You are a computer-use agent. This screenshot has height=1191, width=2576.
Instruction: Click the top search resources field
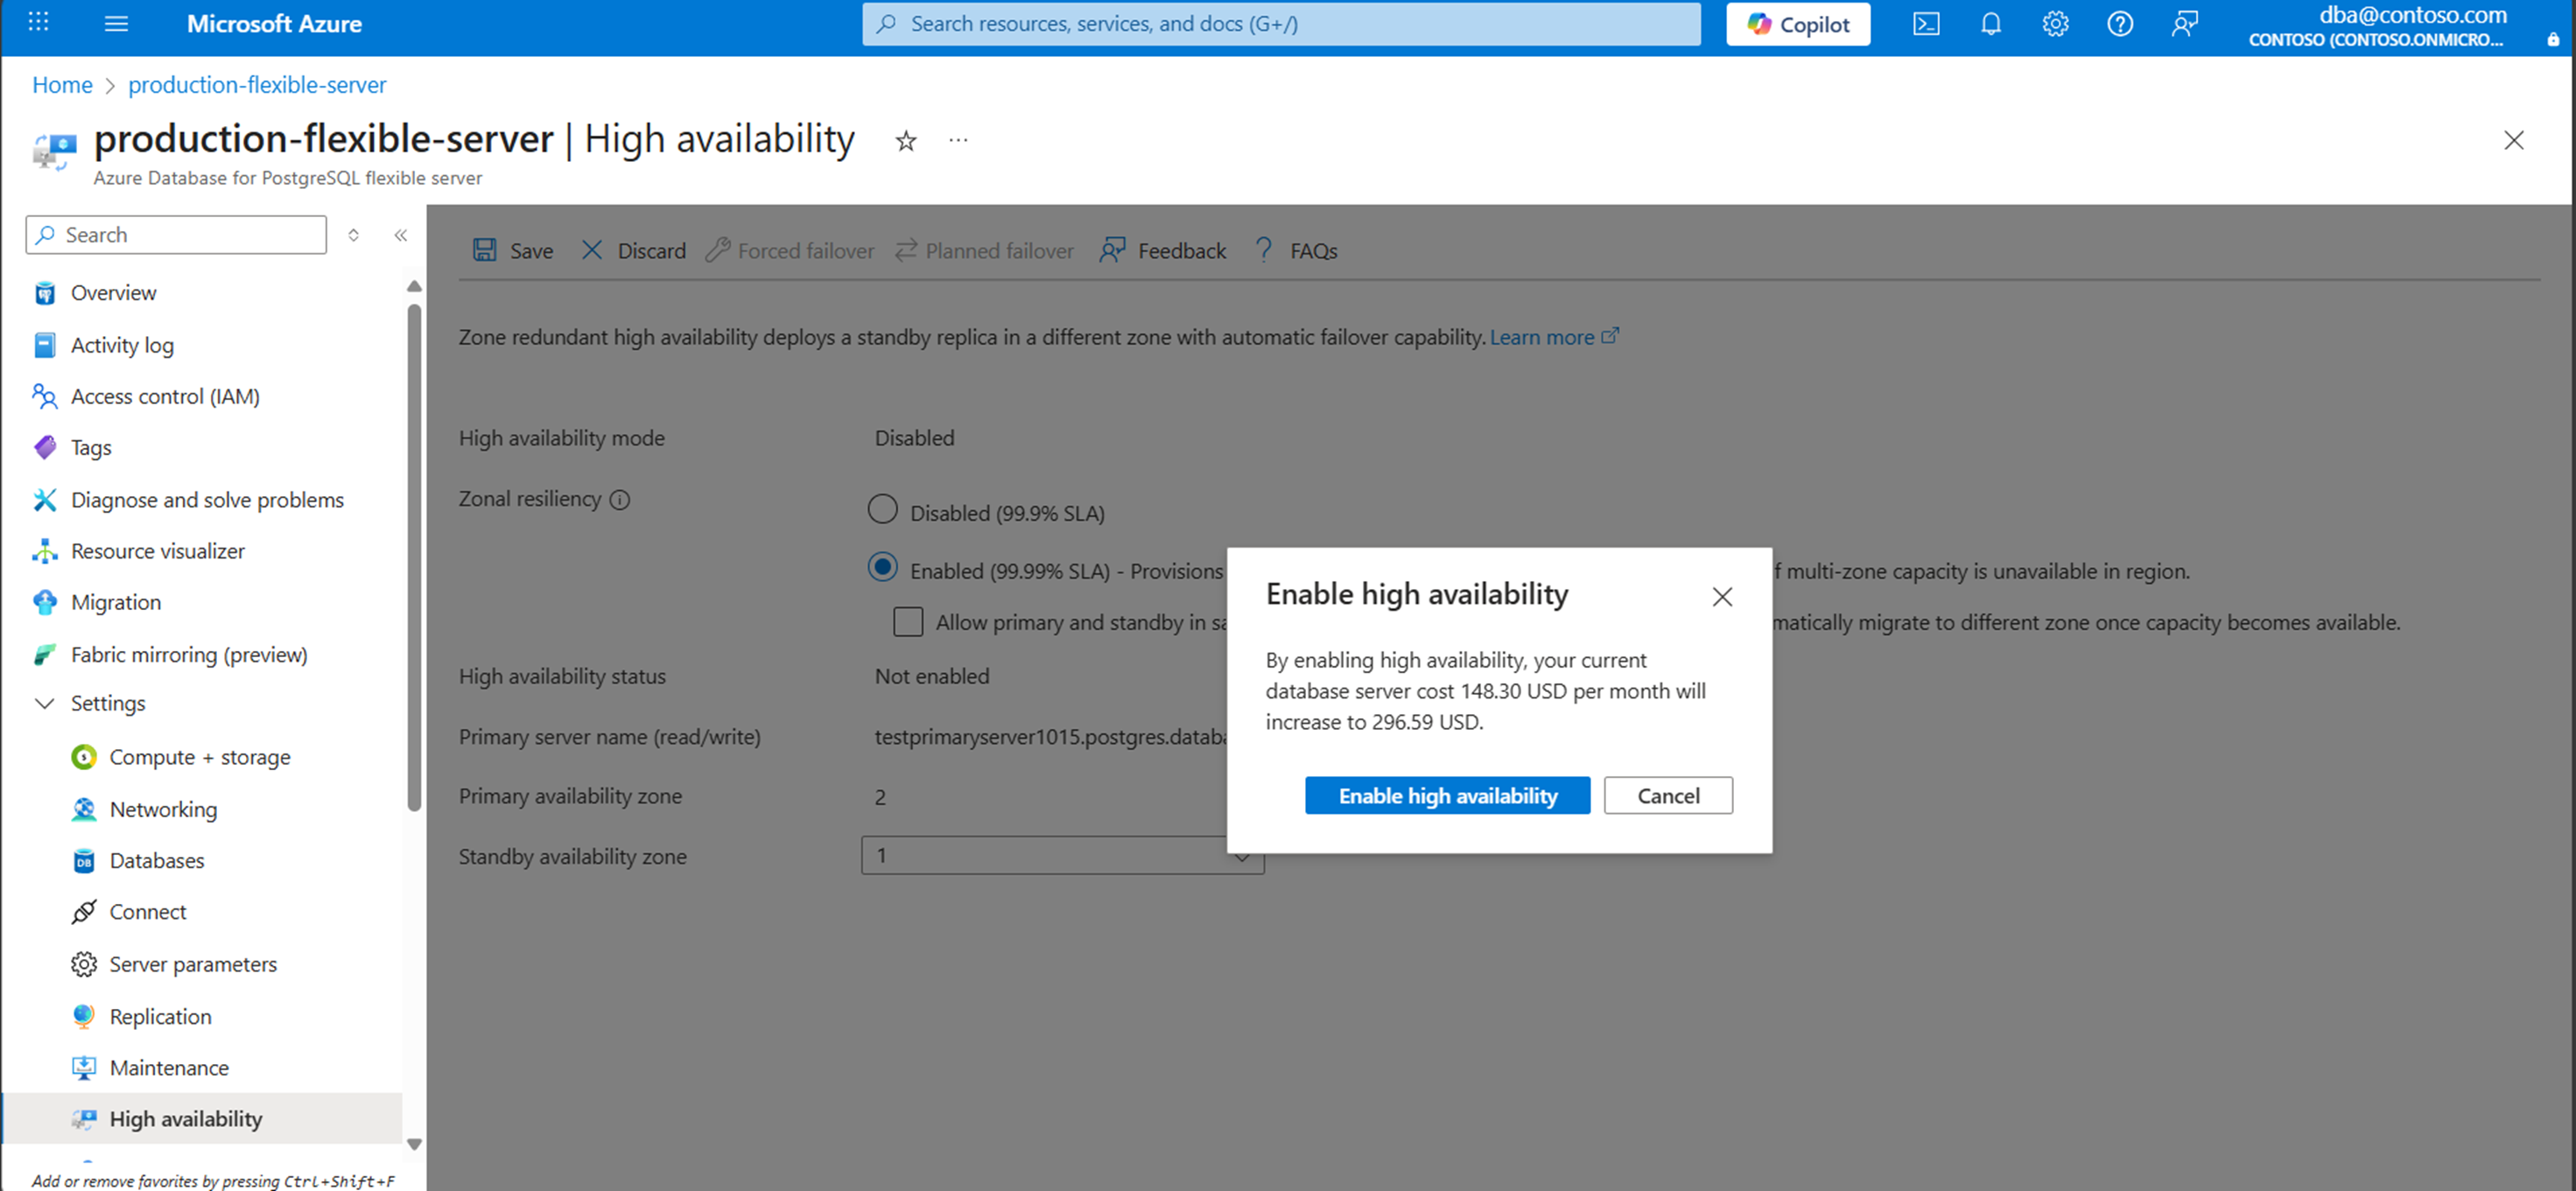click(1280, 24)
